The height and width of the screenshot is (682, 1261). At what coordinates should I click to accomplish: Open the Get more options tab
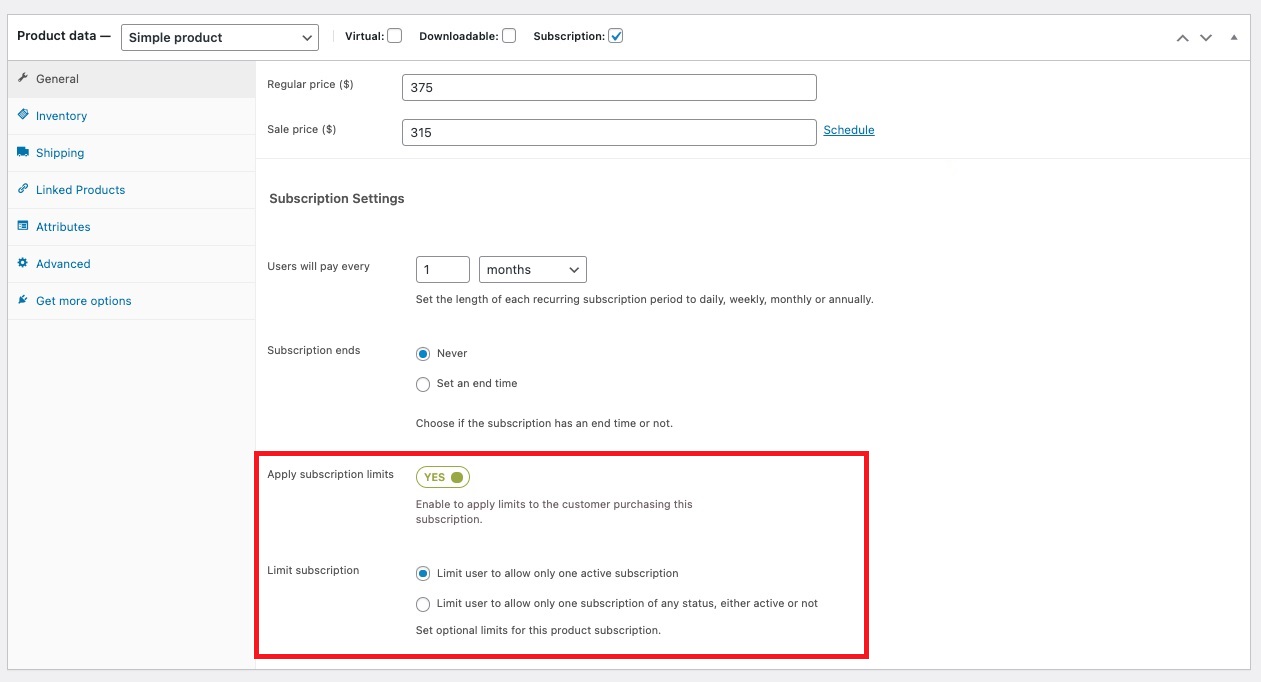coord(131,301)
